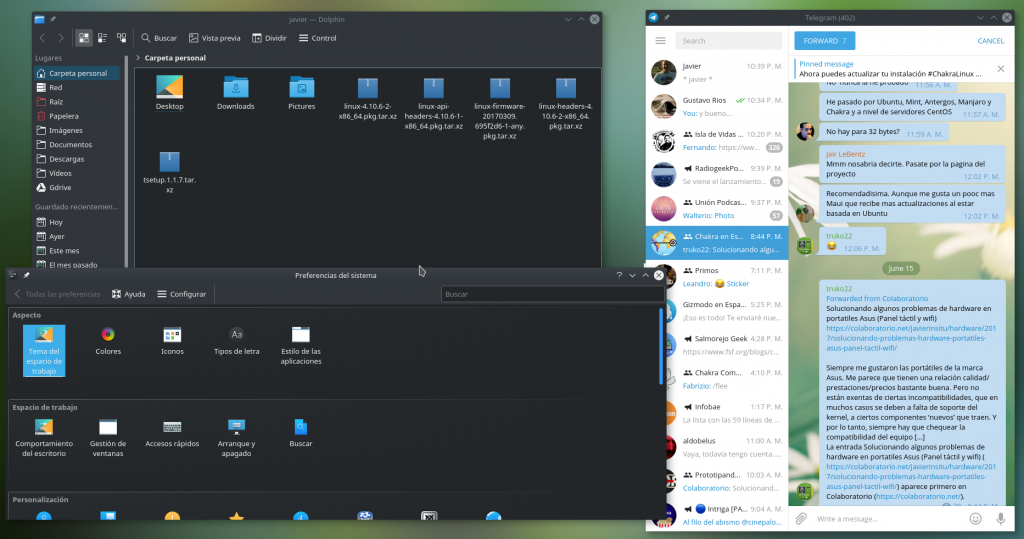Open Configurar in Preferencias del sistema

[x=182, y=294]
